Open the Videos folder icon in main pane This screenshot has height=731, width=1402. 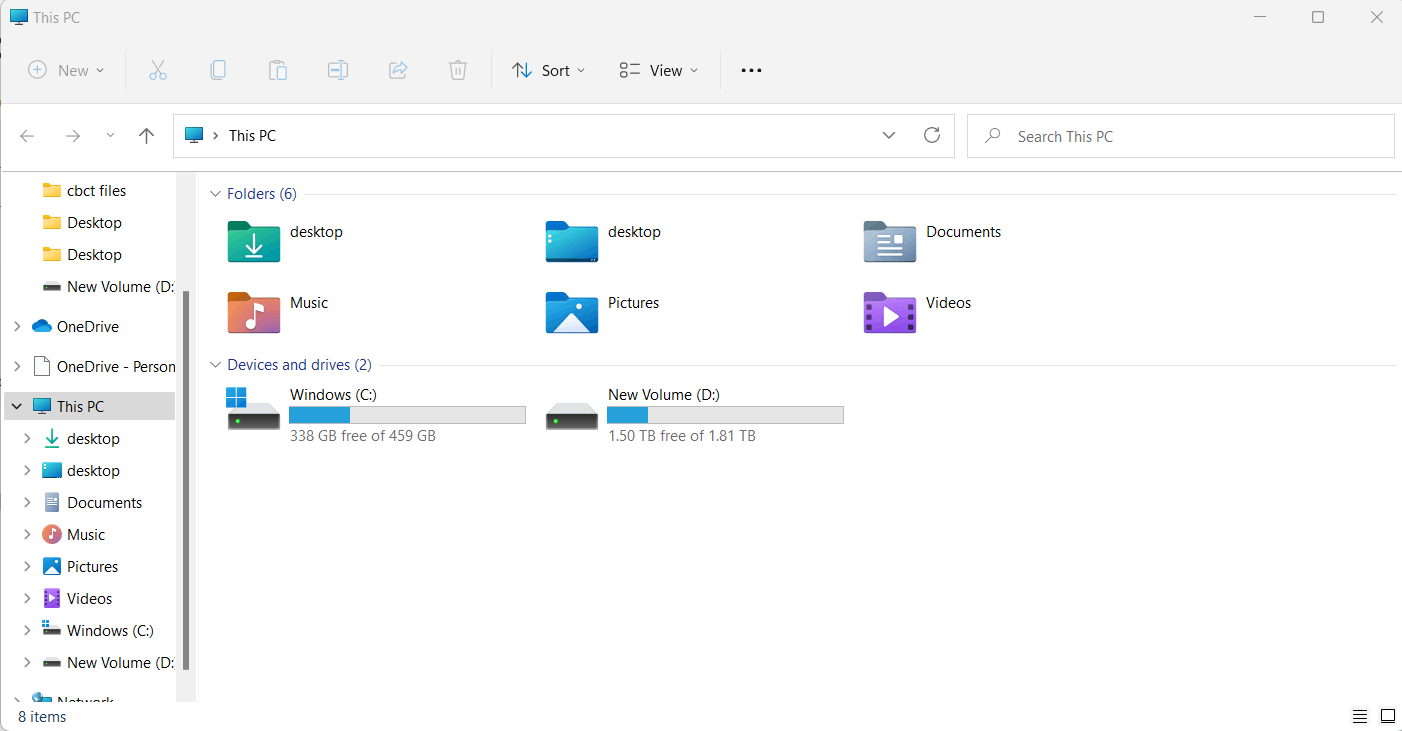pyautogui.click(x=890, y=312)
